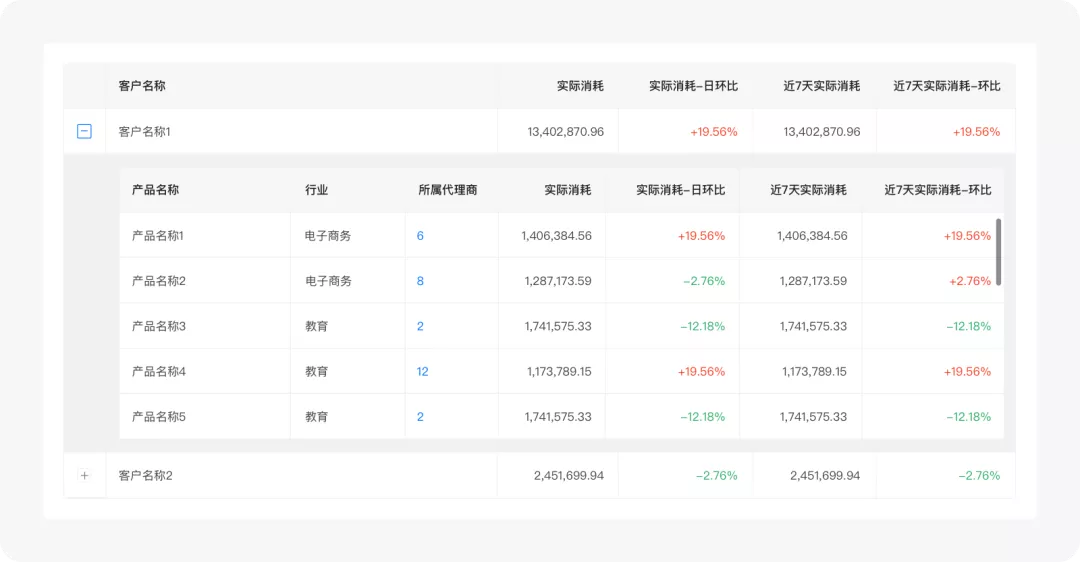This screenshot has width=1080, height=562.
Task: Click the 行业 column header
Action: tap(316, 190)
